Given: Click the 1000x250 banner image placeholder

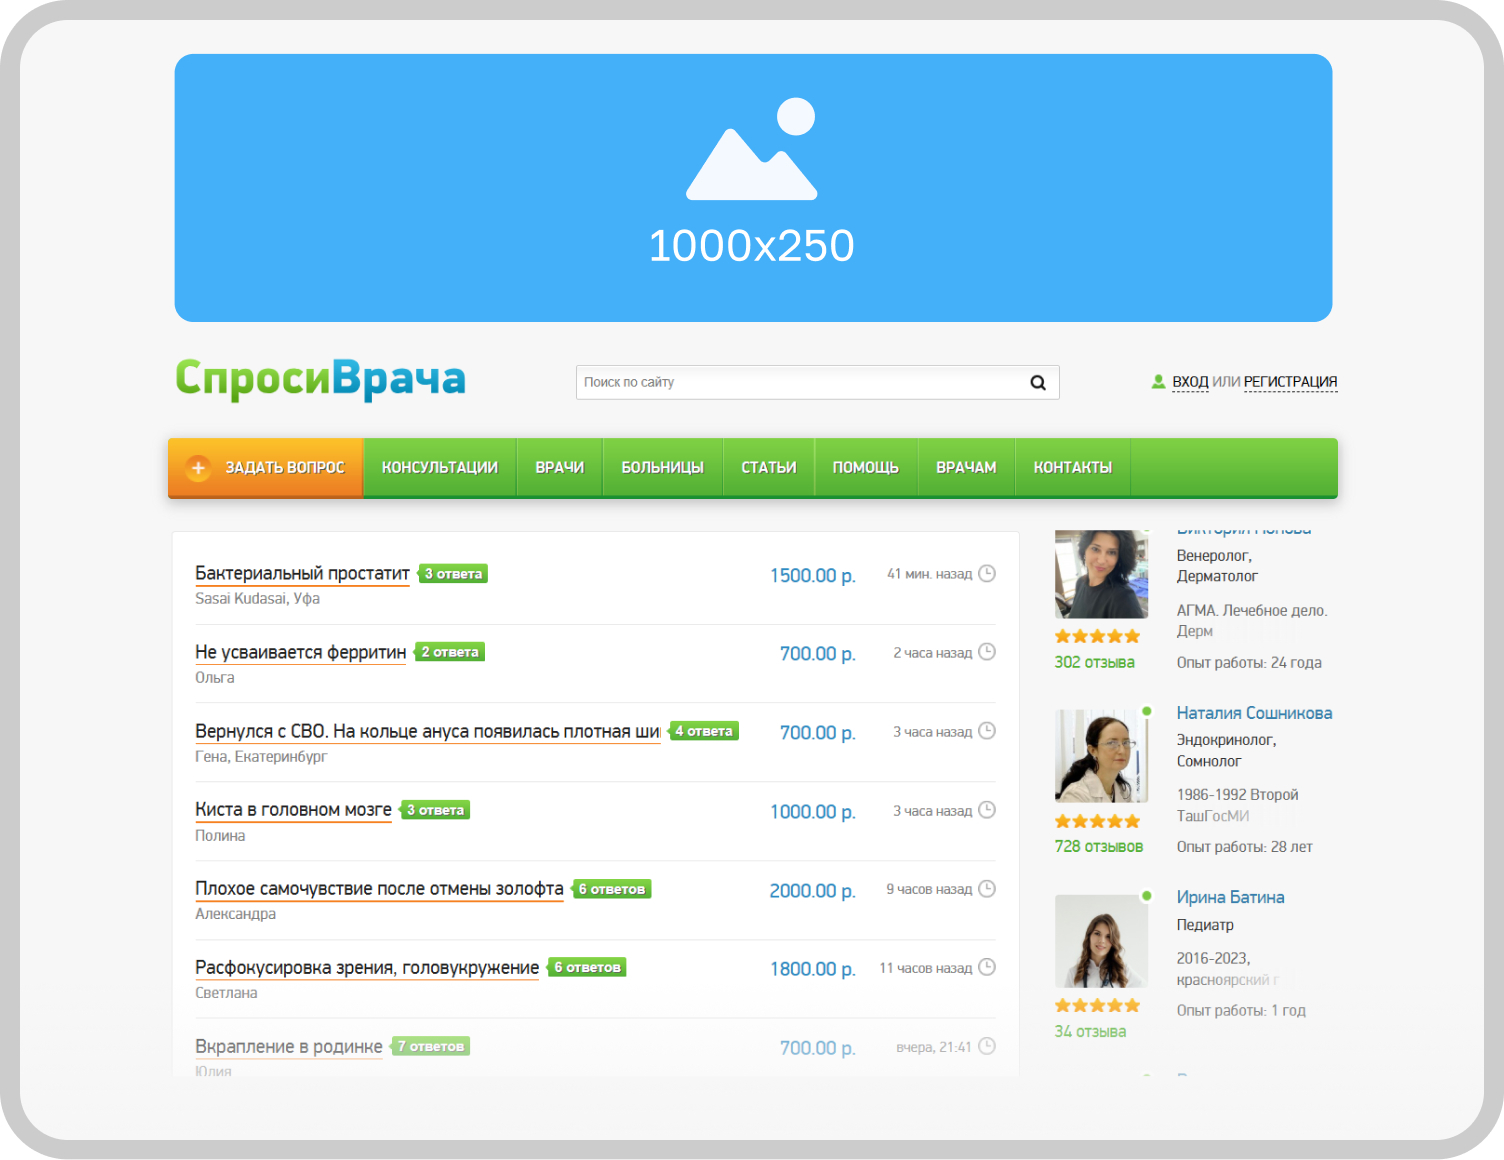Looking at the screenshot, I should (x=752, y=188).
